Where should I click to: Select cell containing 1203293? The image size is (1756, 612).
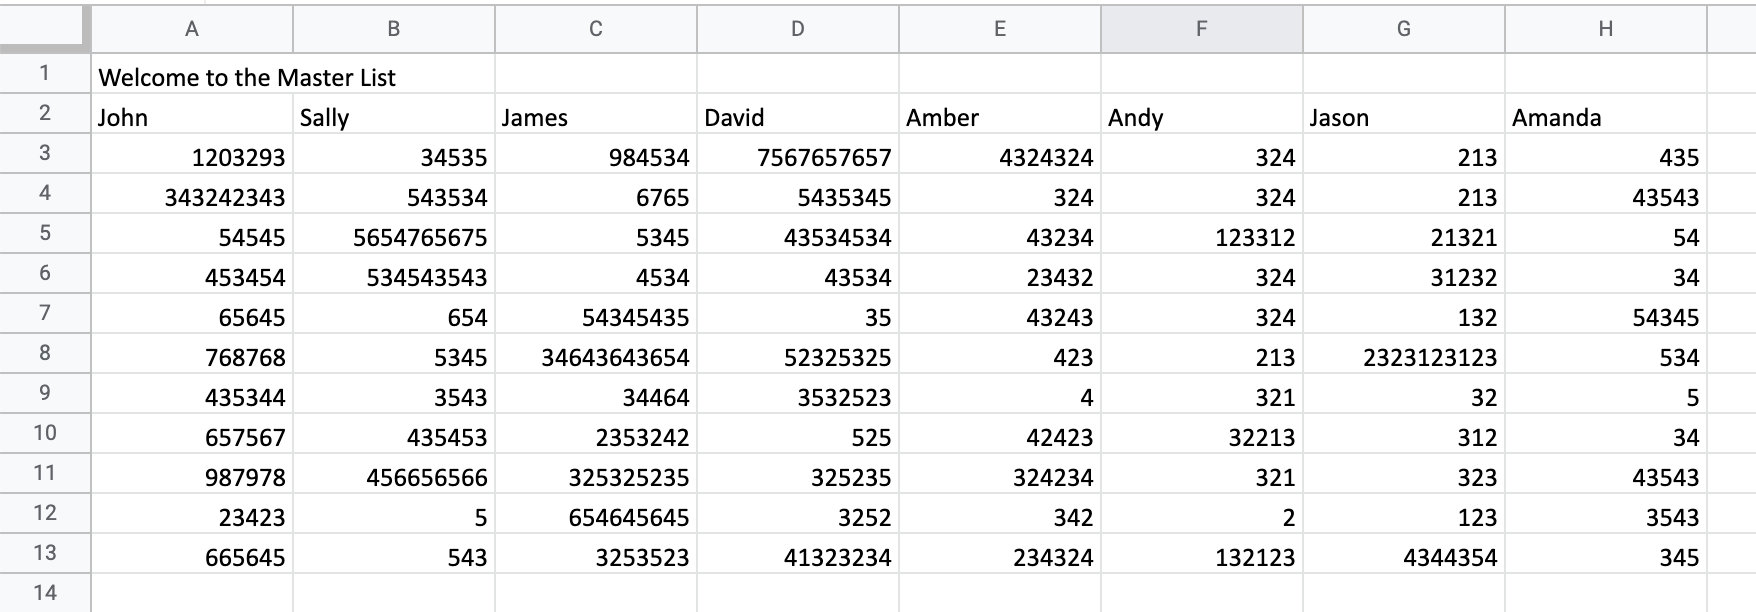(192, 154)
